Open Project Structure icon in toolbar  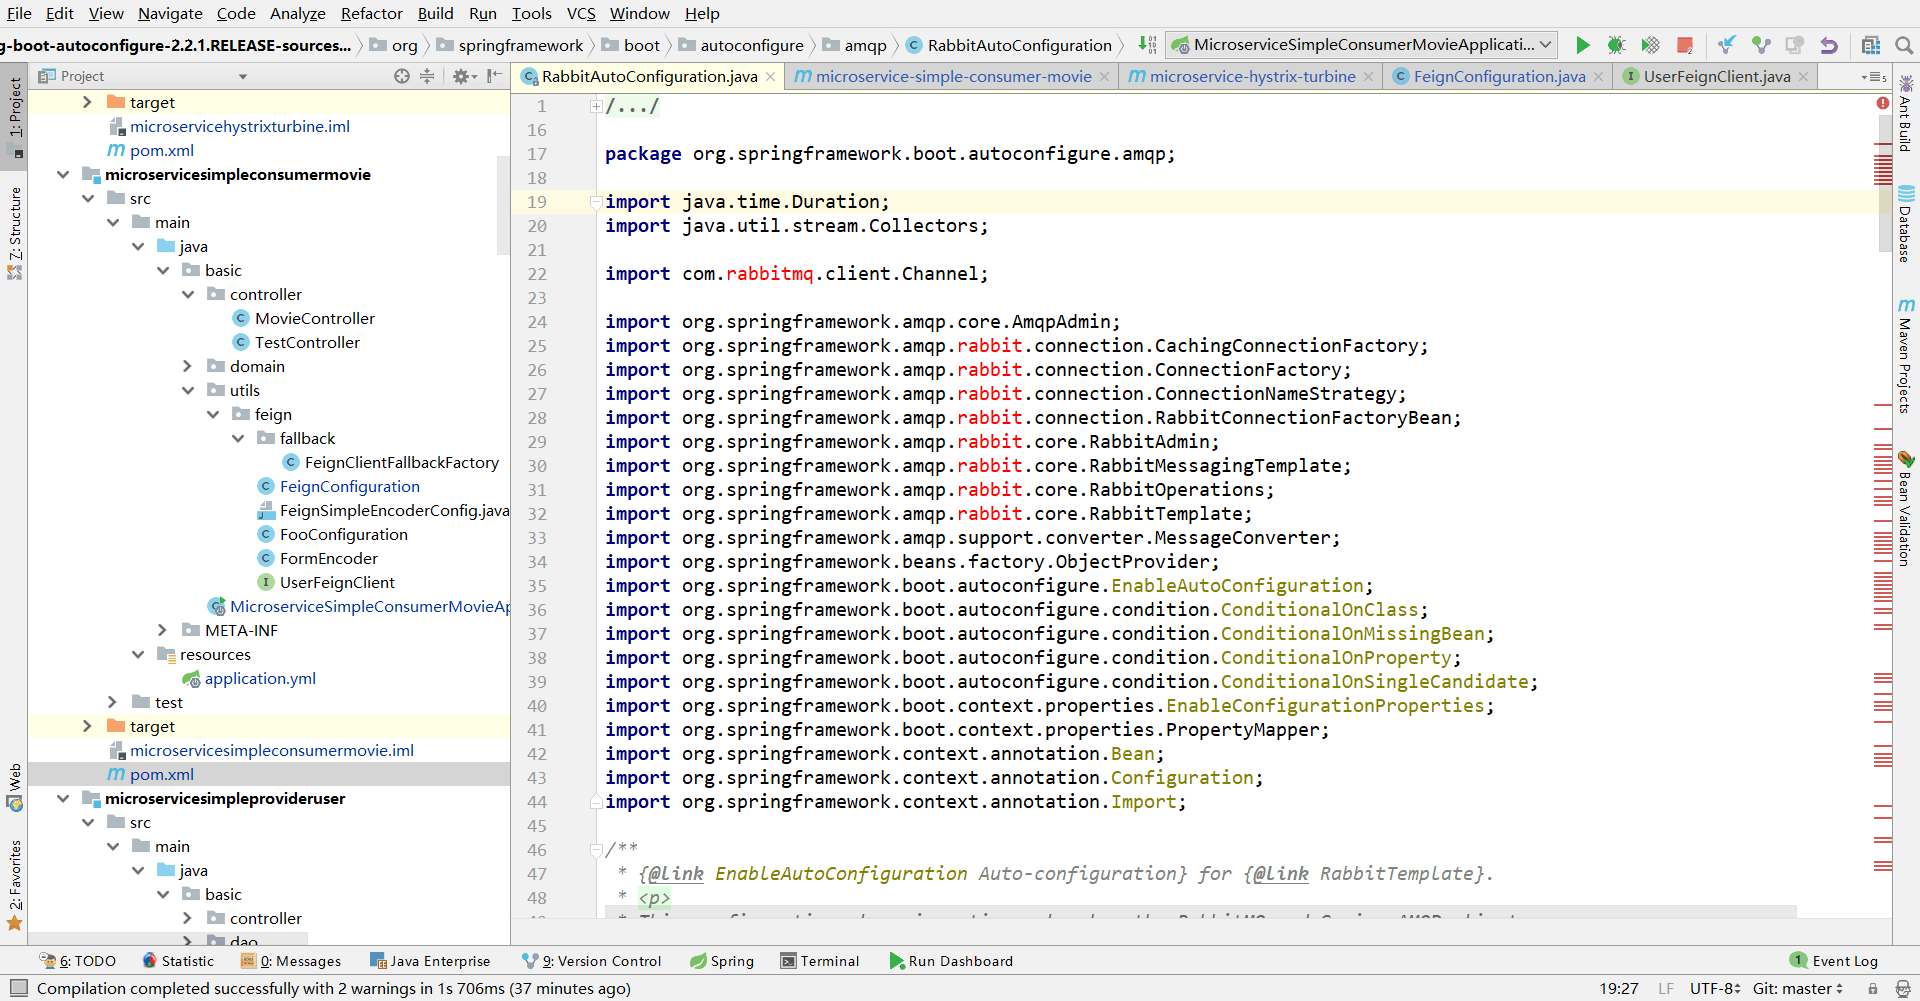[x=1871, y=45]
